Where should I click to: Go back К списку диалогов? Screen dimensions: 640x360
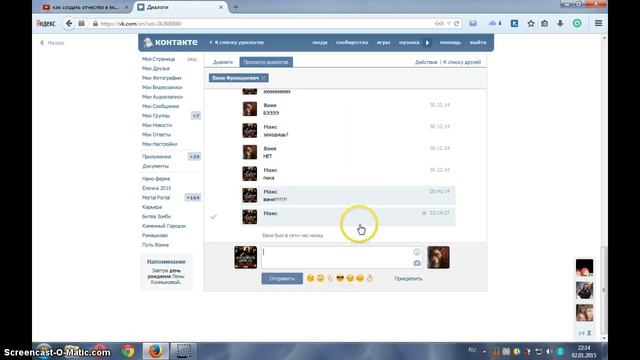point(237,42)
